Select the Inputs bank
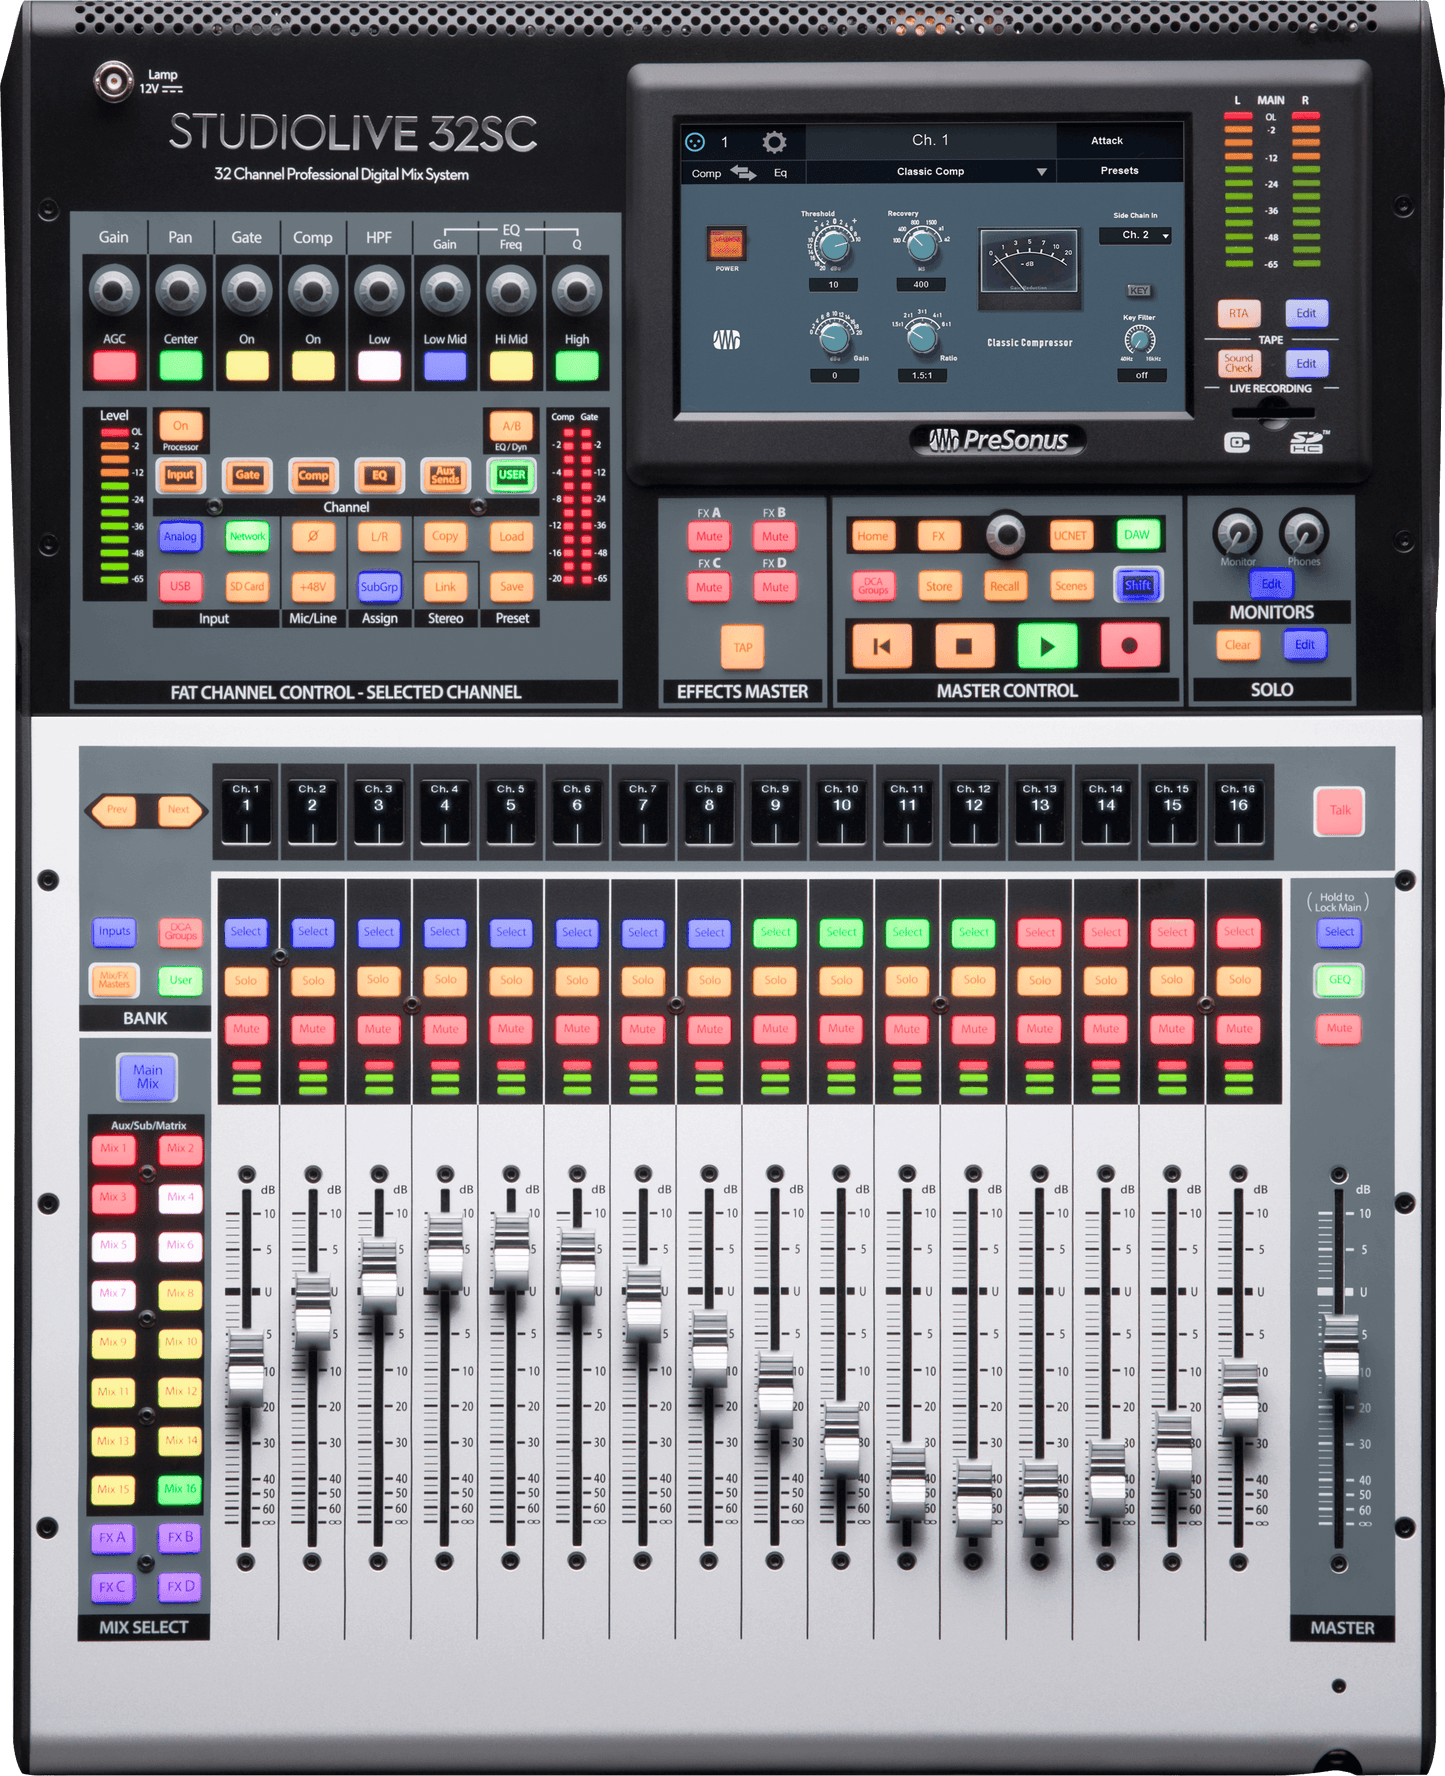The image size is (1445, 1776). (x=114, y=932)
